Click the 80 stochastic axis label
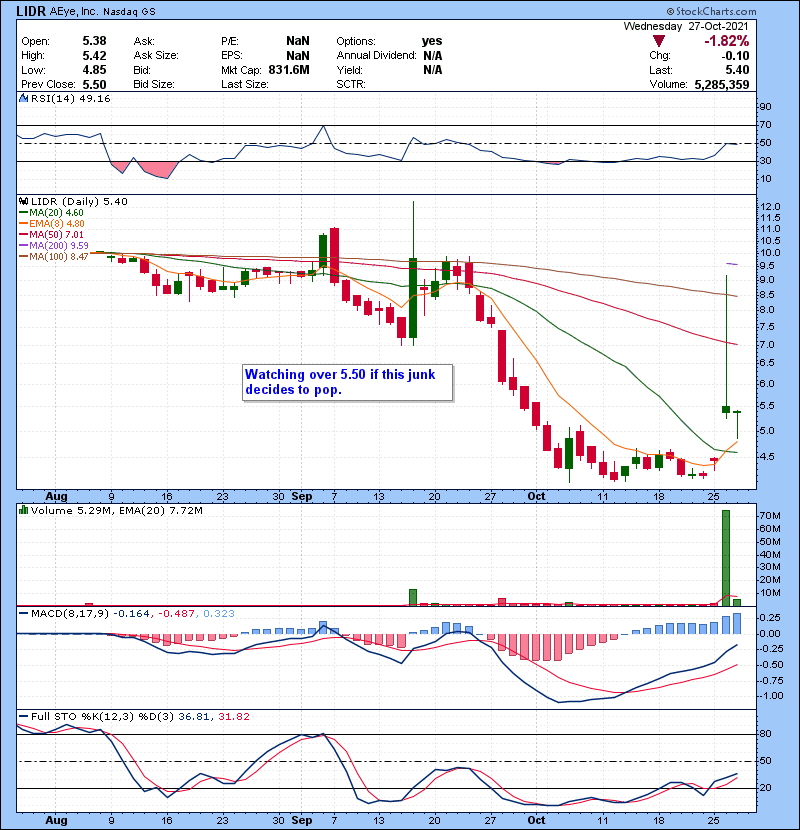This screenshot has height=830, width=800. 766,734
